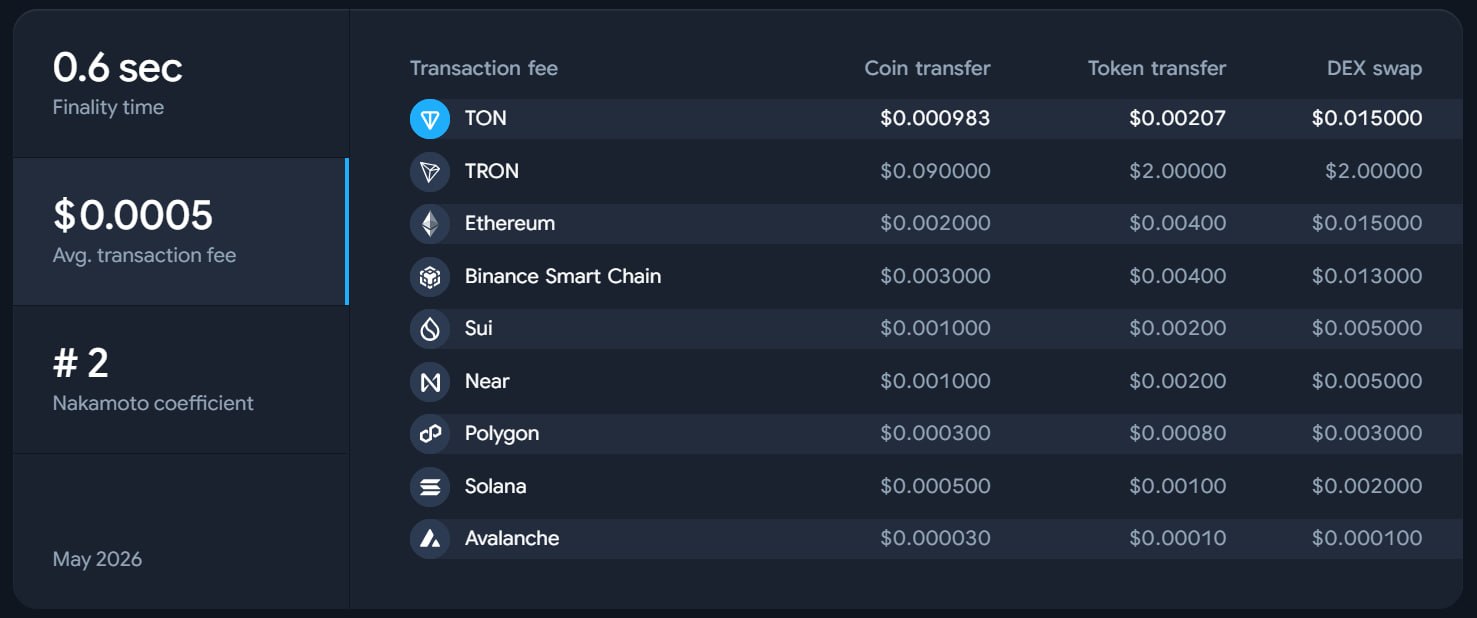Click the Coin transfer column header
Viewport: 1477px width, 618px height.
point(927,68)
